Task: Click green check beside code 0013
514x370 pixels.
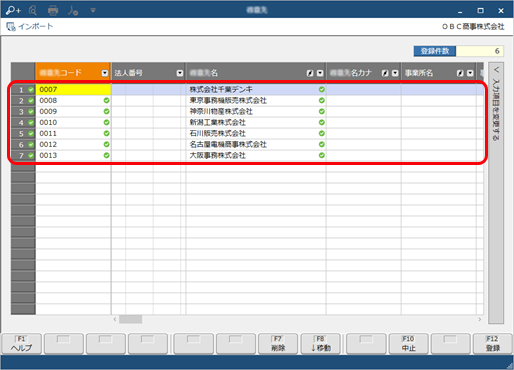Action: click(106, 155)
